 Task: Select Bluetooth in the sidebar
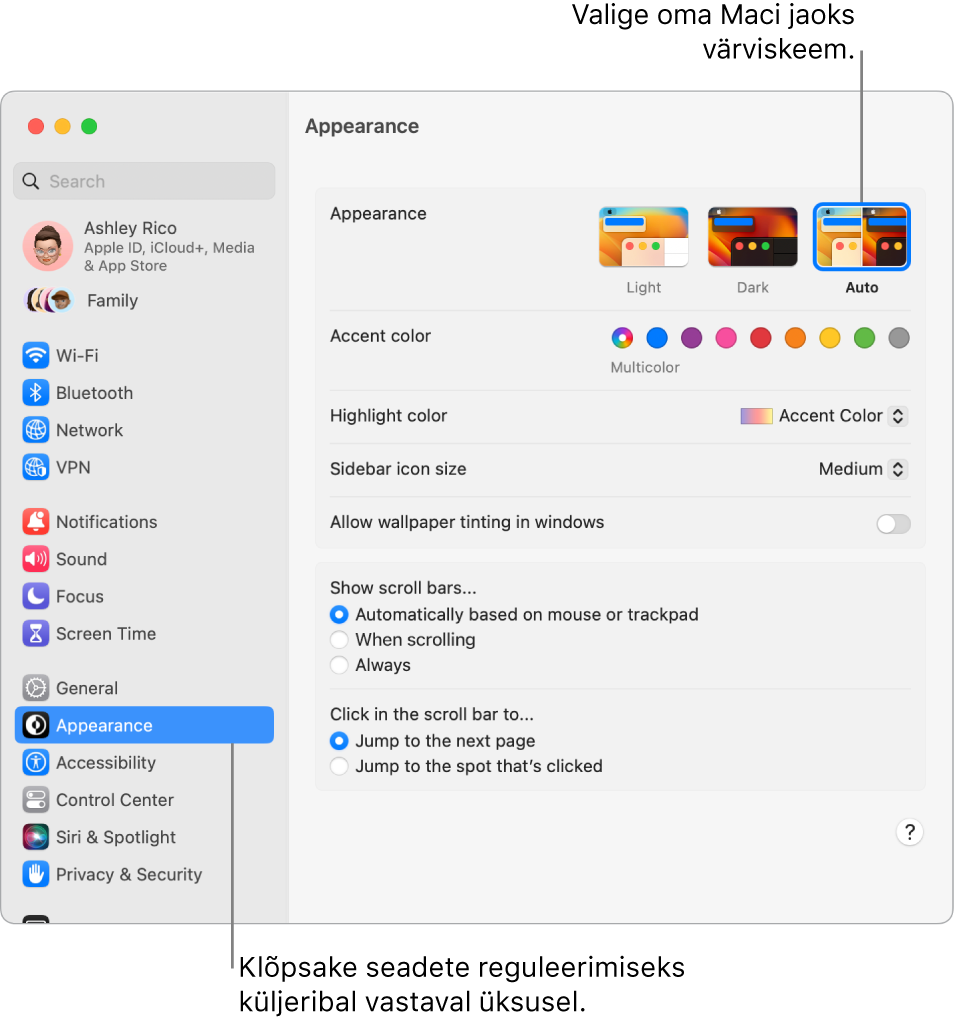coord(95,393)
